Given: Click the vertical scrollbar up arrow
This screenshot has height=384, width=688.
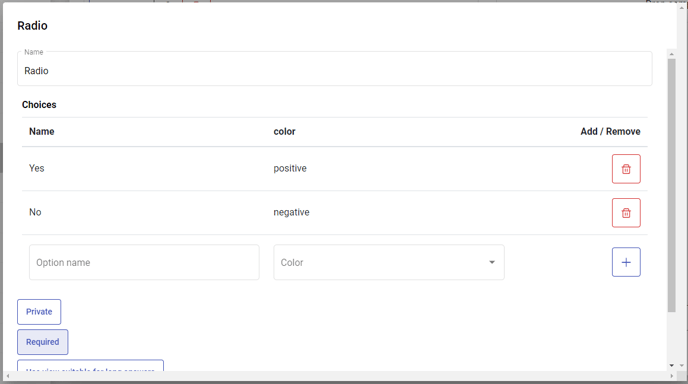Looking at the screenshot, I should pyautogui.click(x=671, y=54).
